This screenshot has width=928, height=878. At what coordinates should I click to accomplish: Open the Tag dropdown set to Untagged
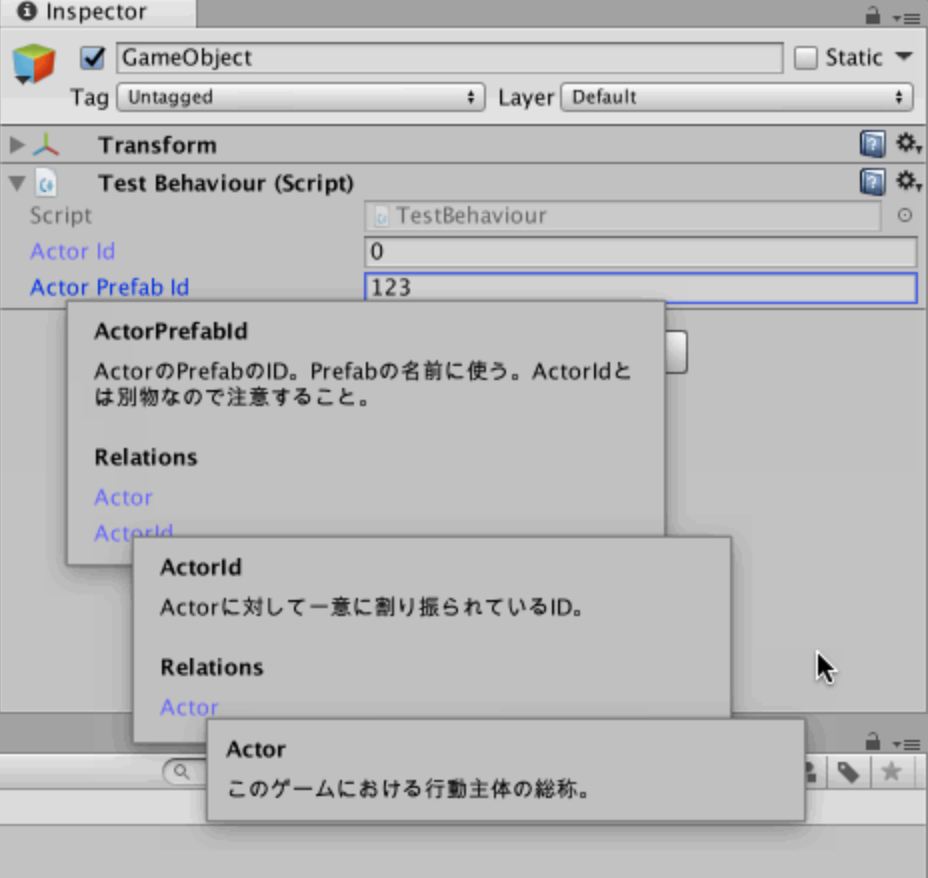[300, 97]
